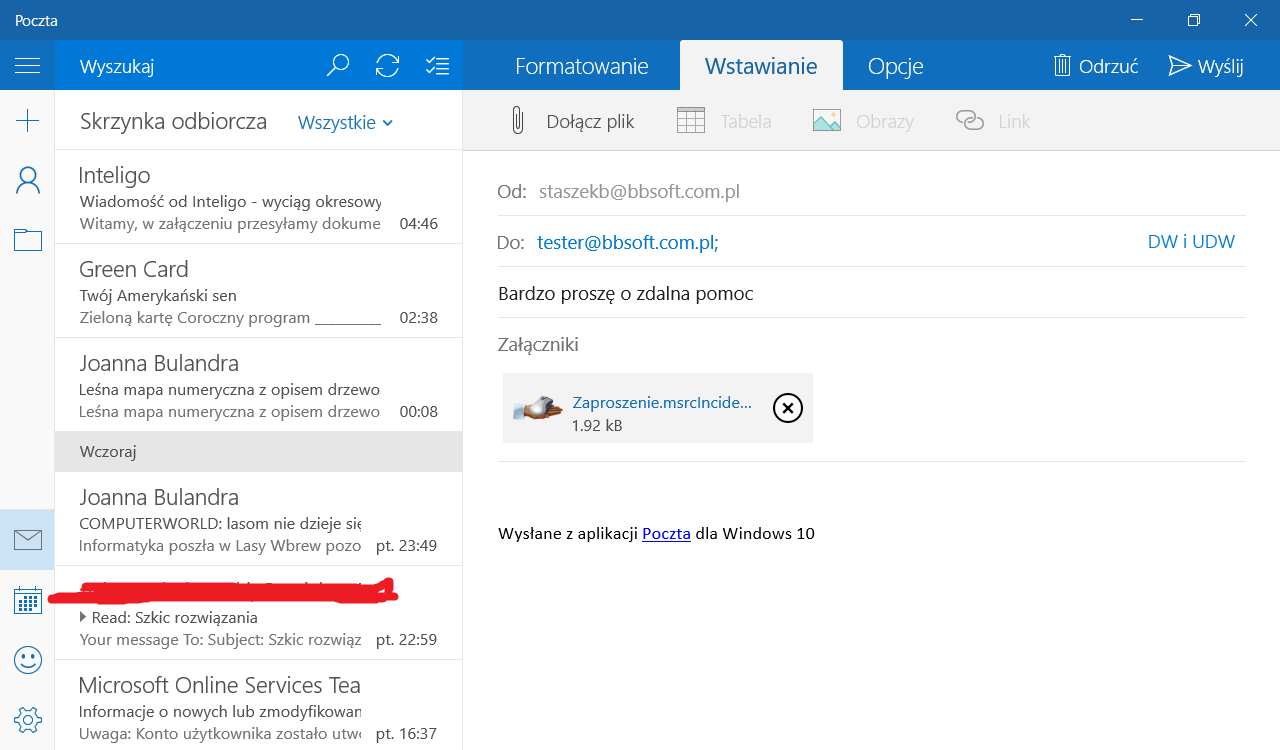Open the Opcje tab
Image resolution: width=1280 pixels, height=750 pixels.
click(895, 67)
